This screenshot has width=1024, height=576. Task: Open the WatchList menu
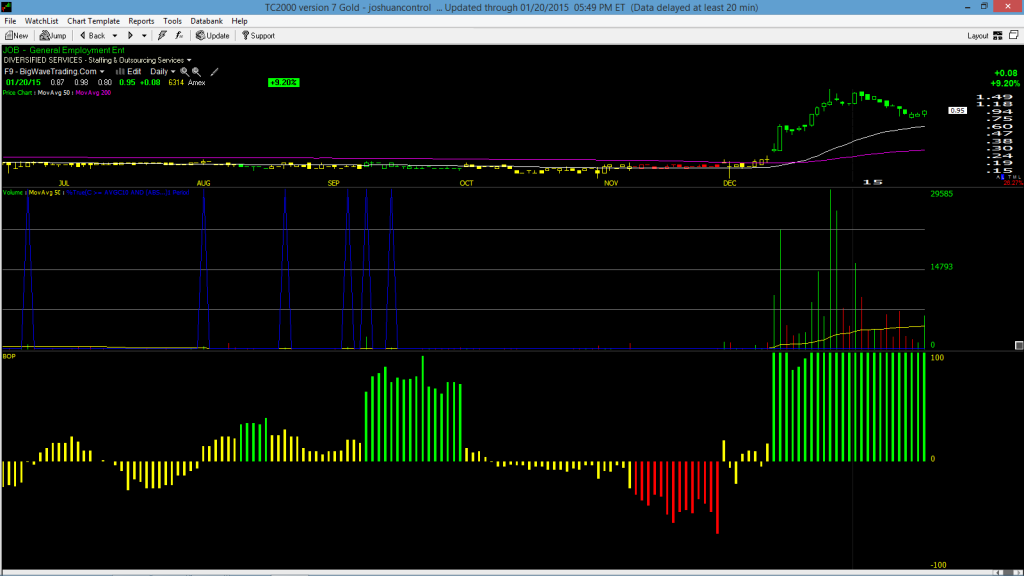pyautogui.click(x=41, y=21)
